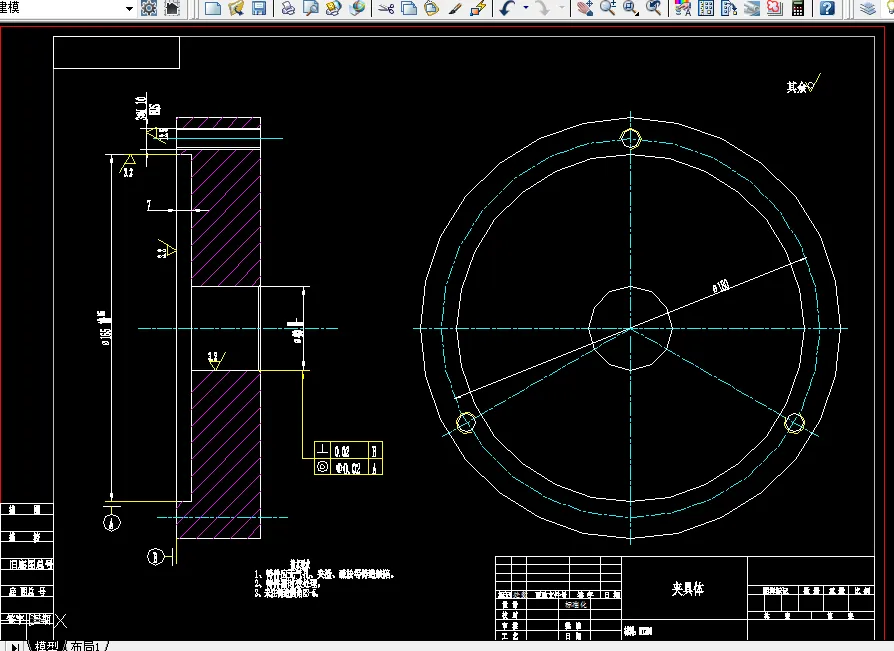This screenshot has width=894, height=651.
Task: Open the Block Editor
Action: click(x=478, y=8)
